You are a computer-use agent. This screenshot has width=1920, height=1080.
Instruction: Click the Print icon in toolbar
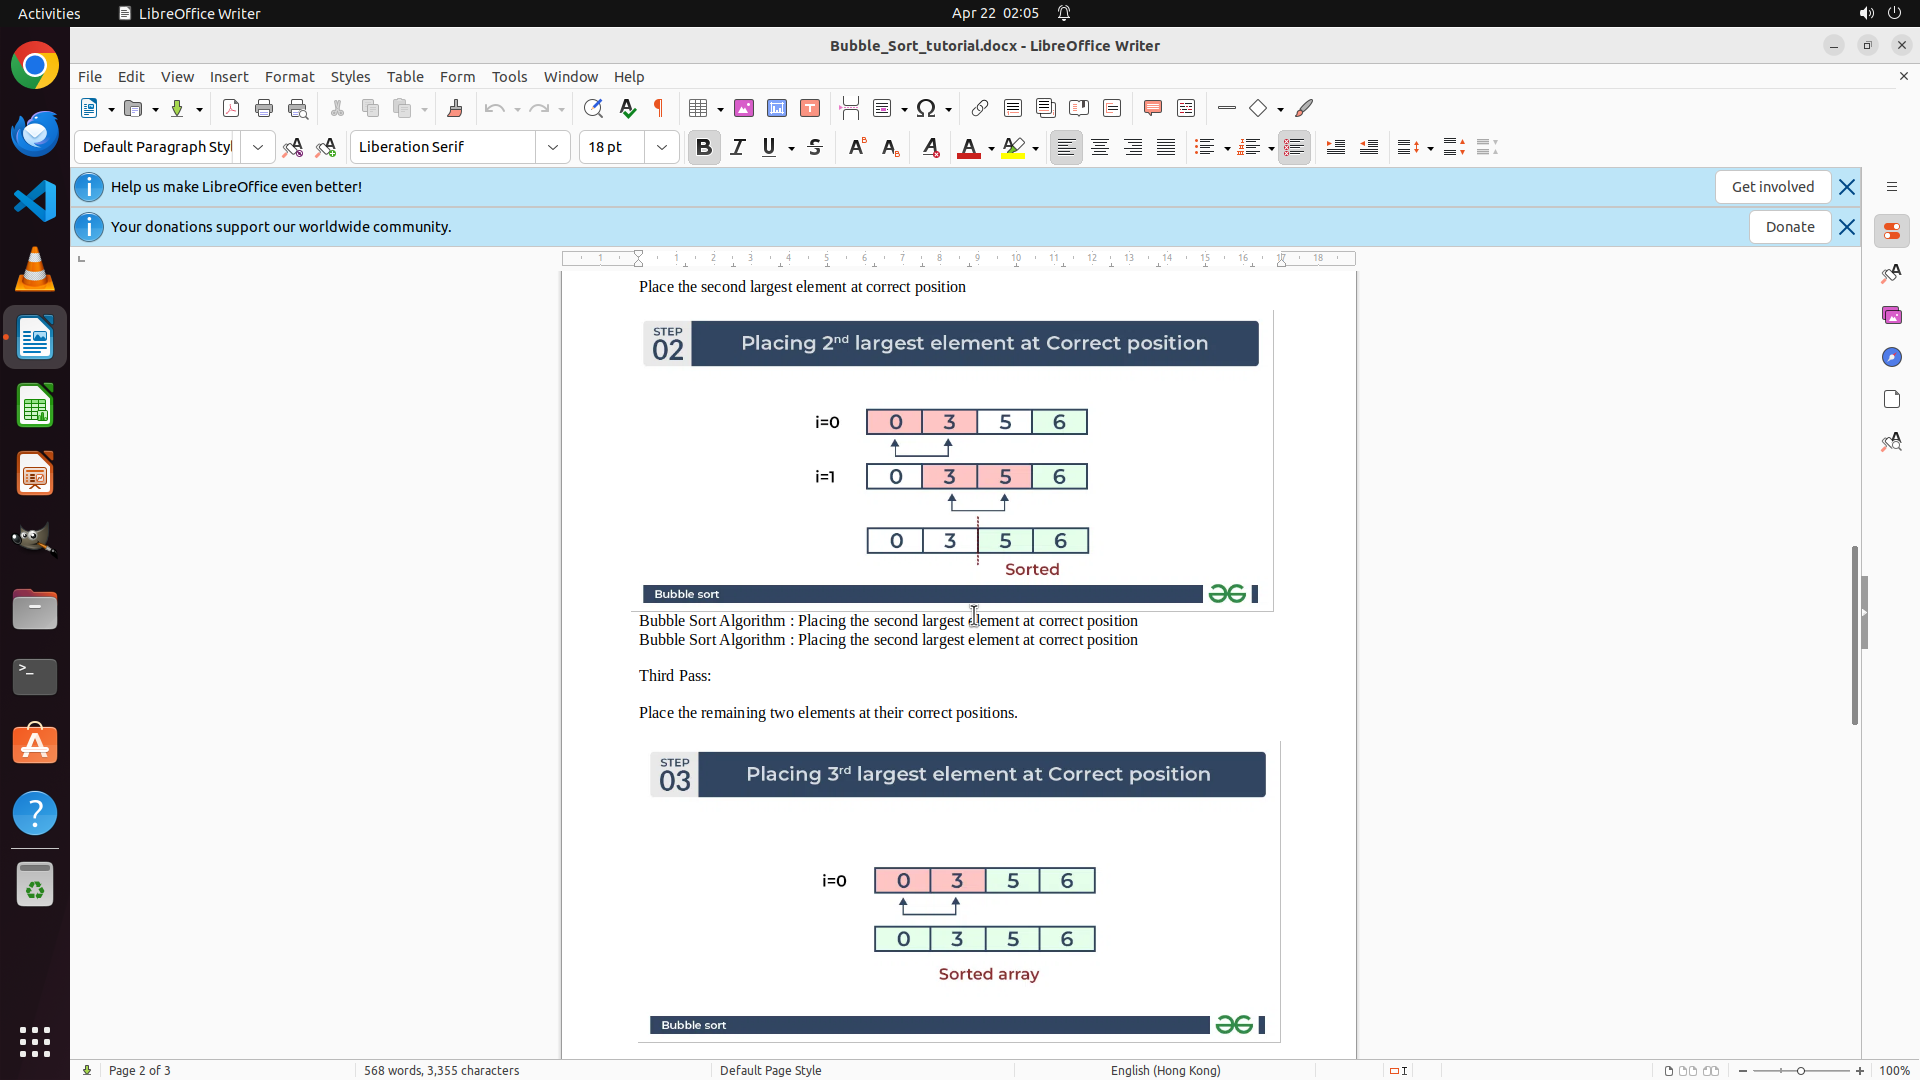click(x=264, y=108)
